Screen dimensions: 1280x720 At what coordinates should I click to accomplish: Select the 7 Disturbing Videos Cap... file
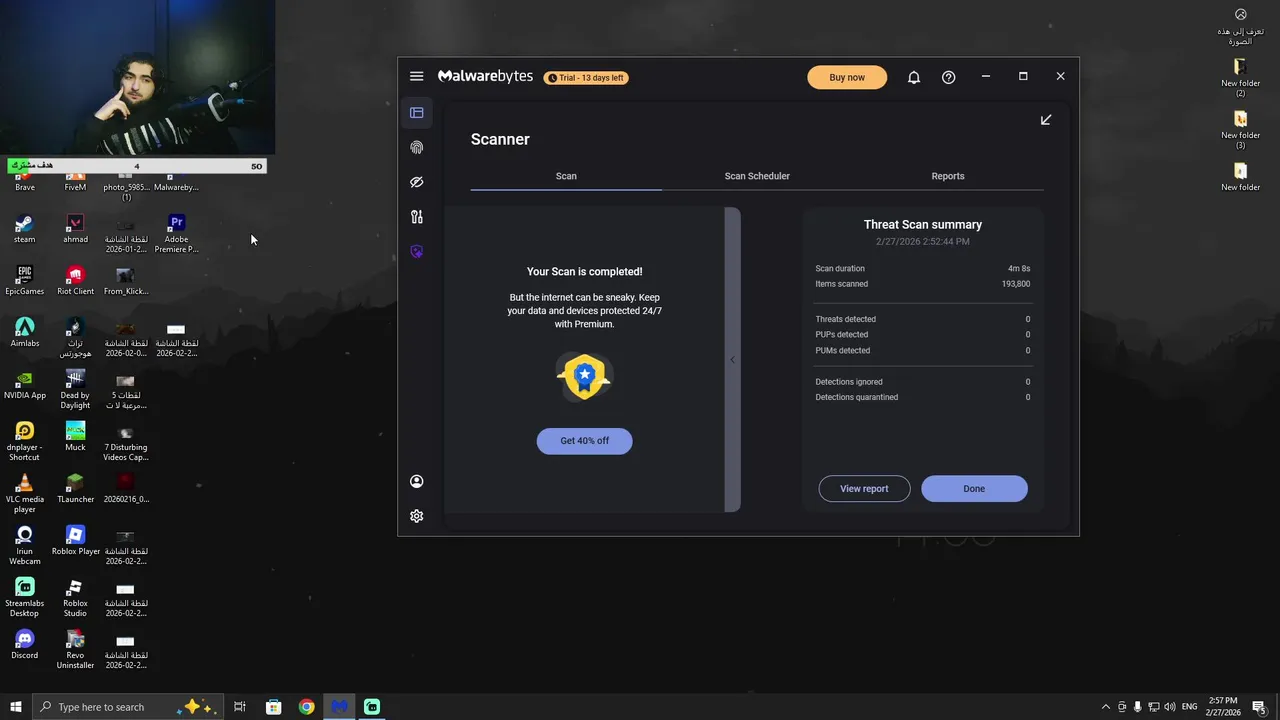click(x=126, y=442)
